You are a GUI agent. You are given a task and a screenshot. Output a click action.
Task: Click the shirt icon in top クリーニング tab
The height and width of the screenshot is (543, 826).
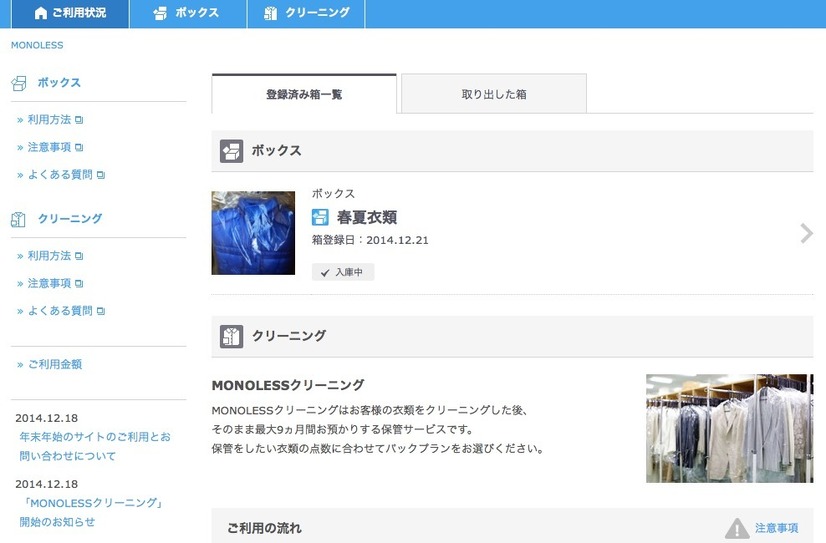(270, 13)
